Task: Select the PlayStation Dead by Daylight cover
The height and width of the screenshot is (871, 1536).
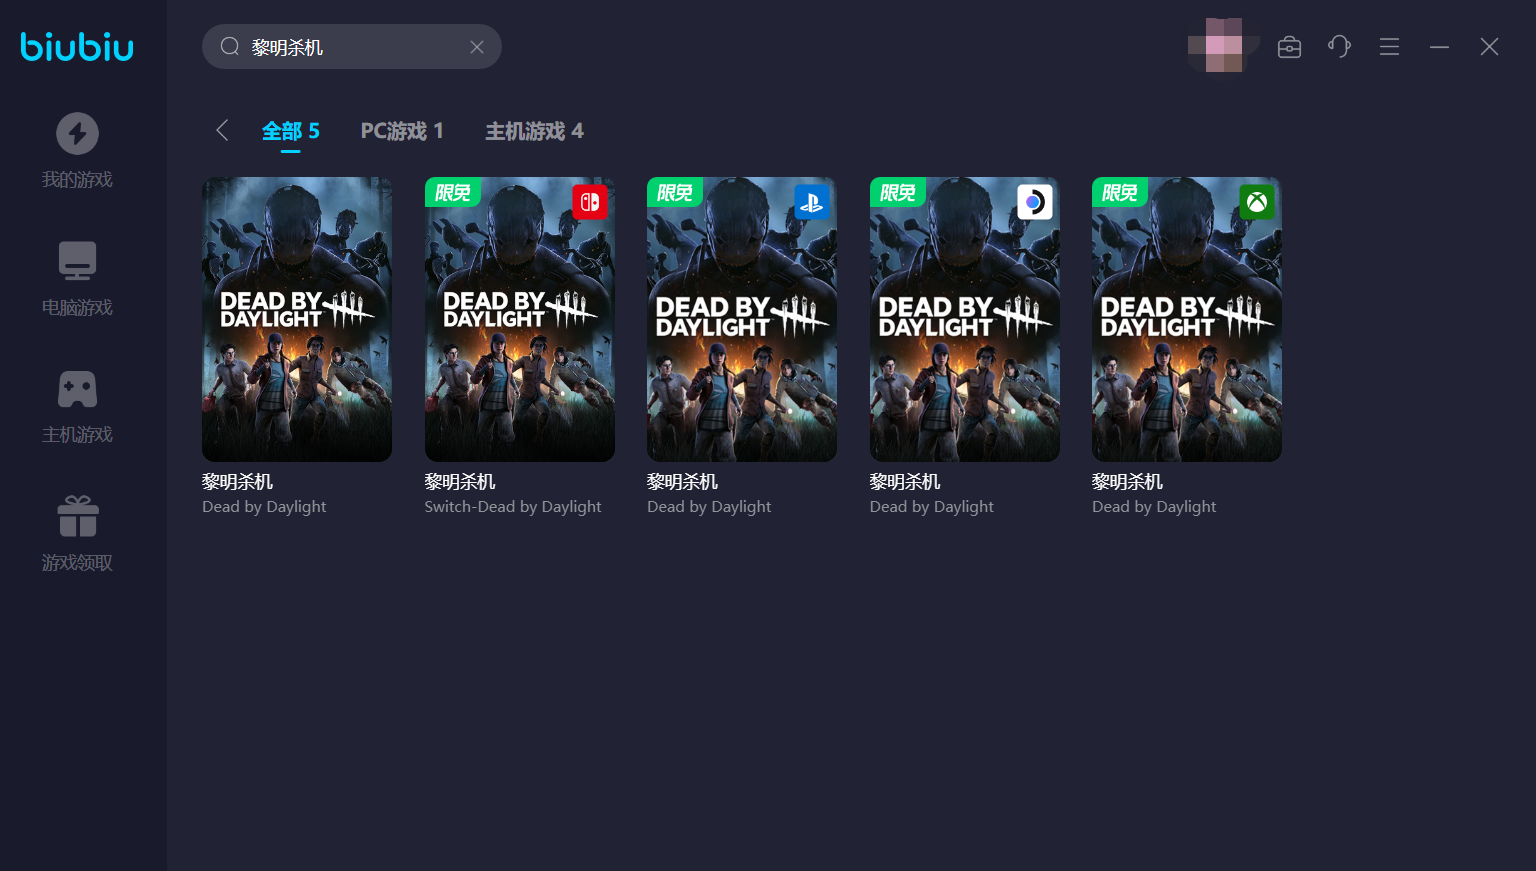Action: [741, 319]
